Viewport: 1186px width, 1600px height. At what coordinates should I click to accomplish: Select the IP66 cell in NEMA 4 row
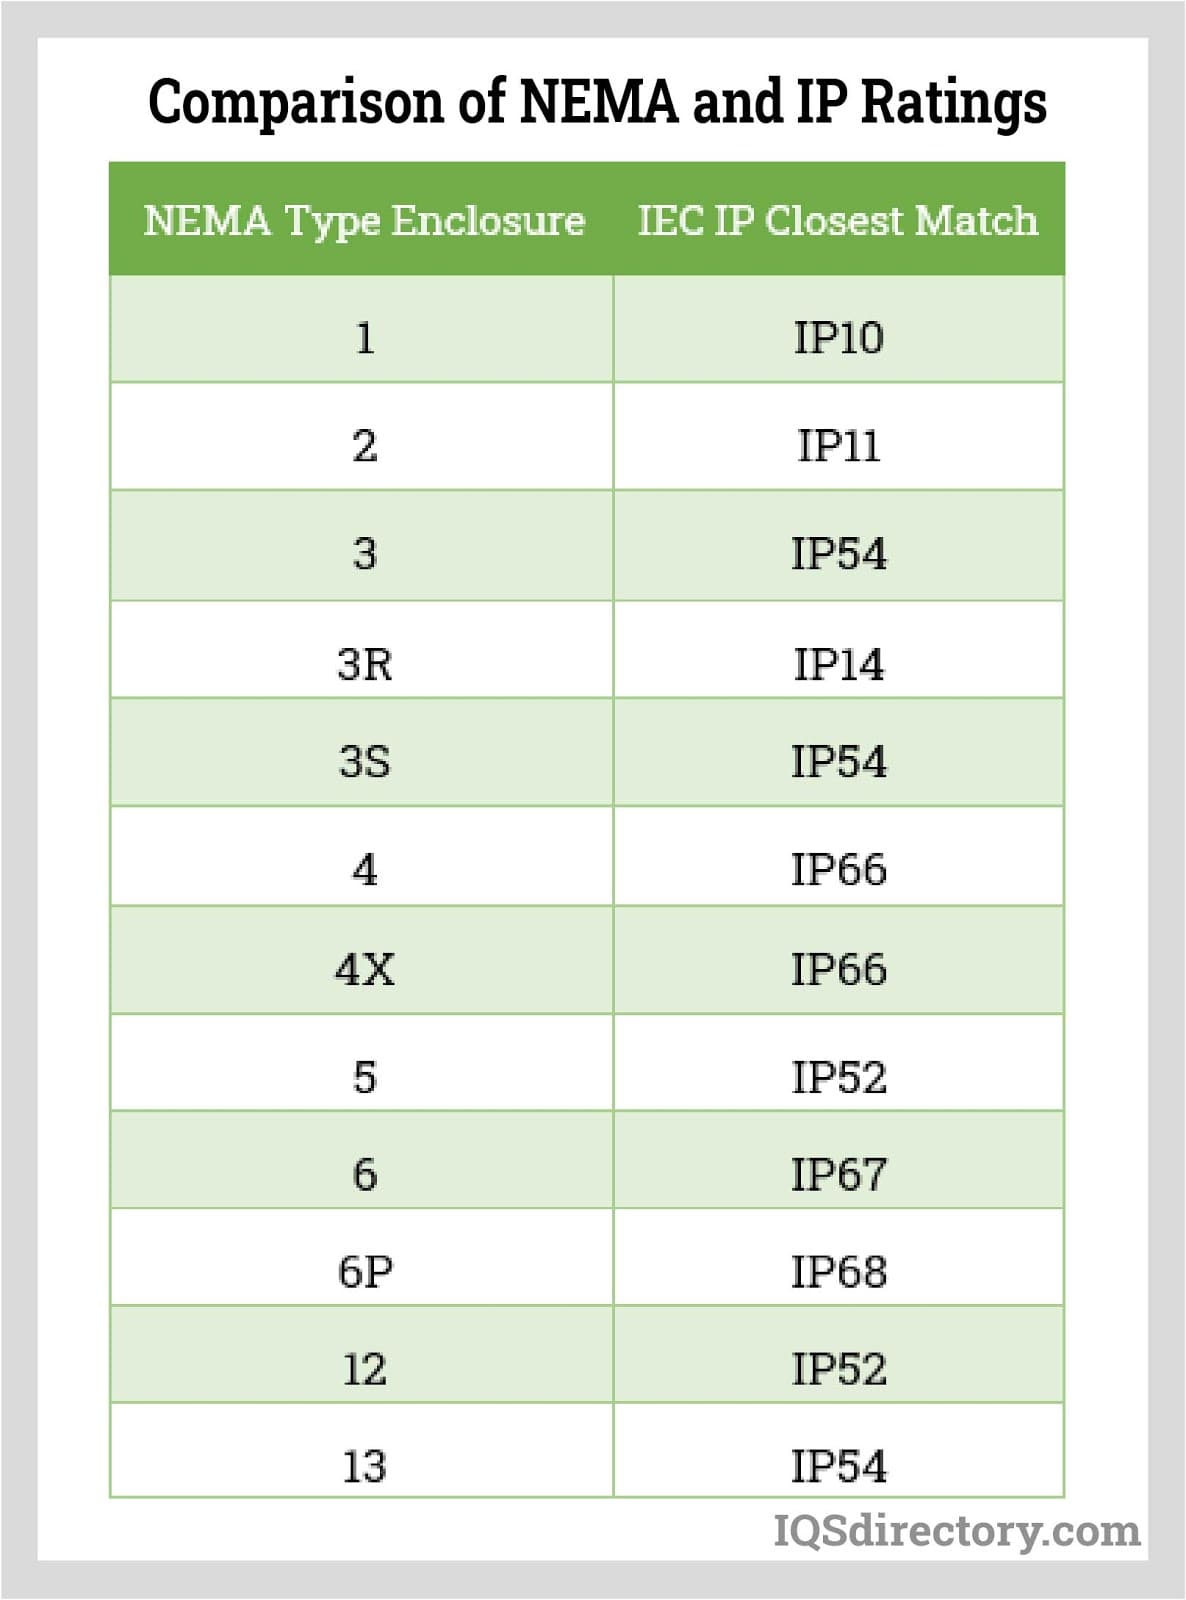pos(838,868)
